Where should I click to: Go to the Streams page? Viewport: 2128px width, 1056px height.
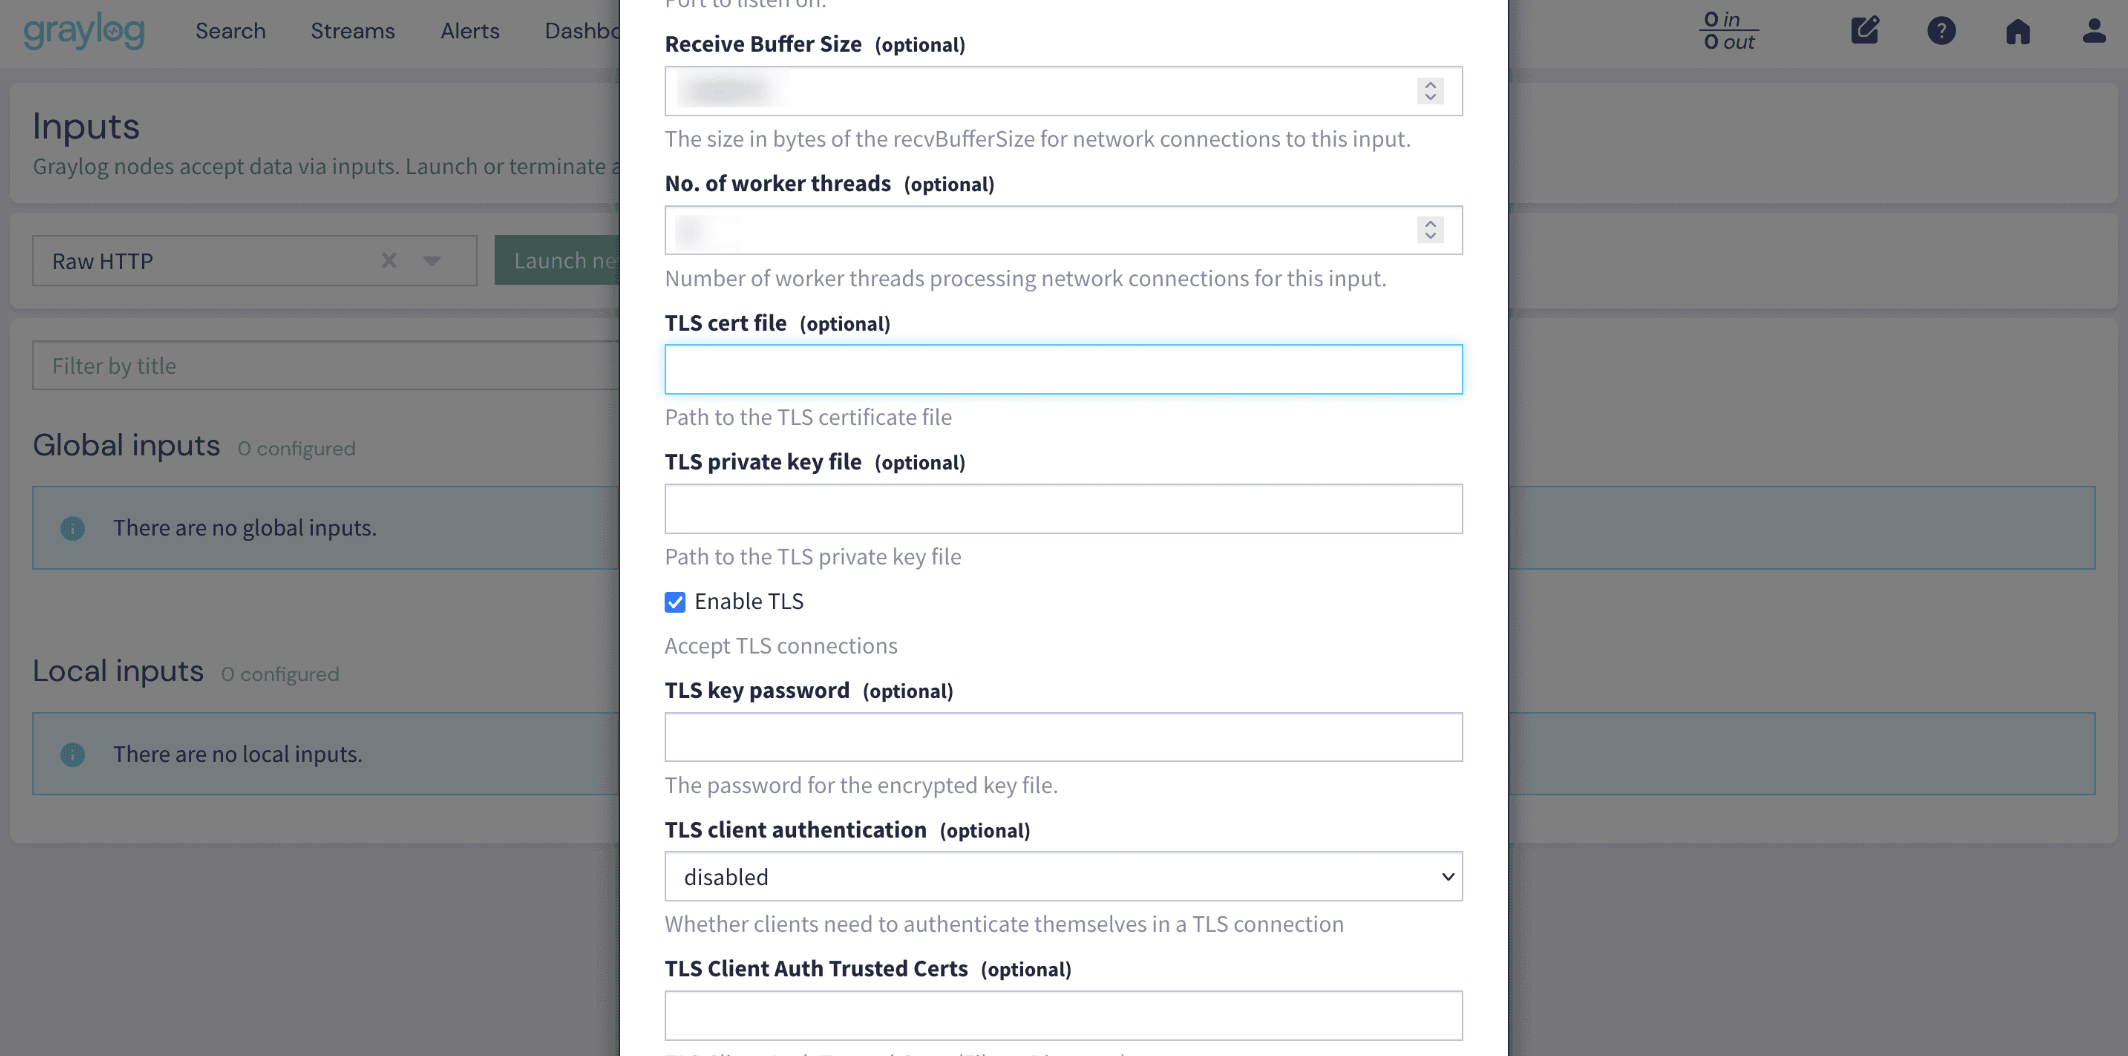[x=352, y=31]
